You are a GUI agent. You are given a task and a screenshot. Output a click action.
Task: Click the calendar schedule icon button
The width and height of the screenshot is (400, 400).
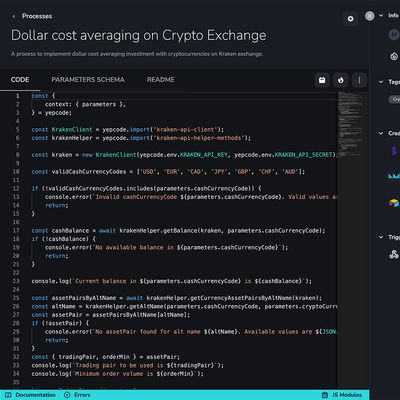pos(322,80)
